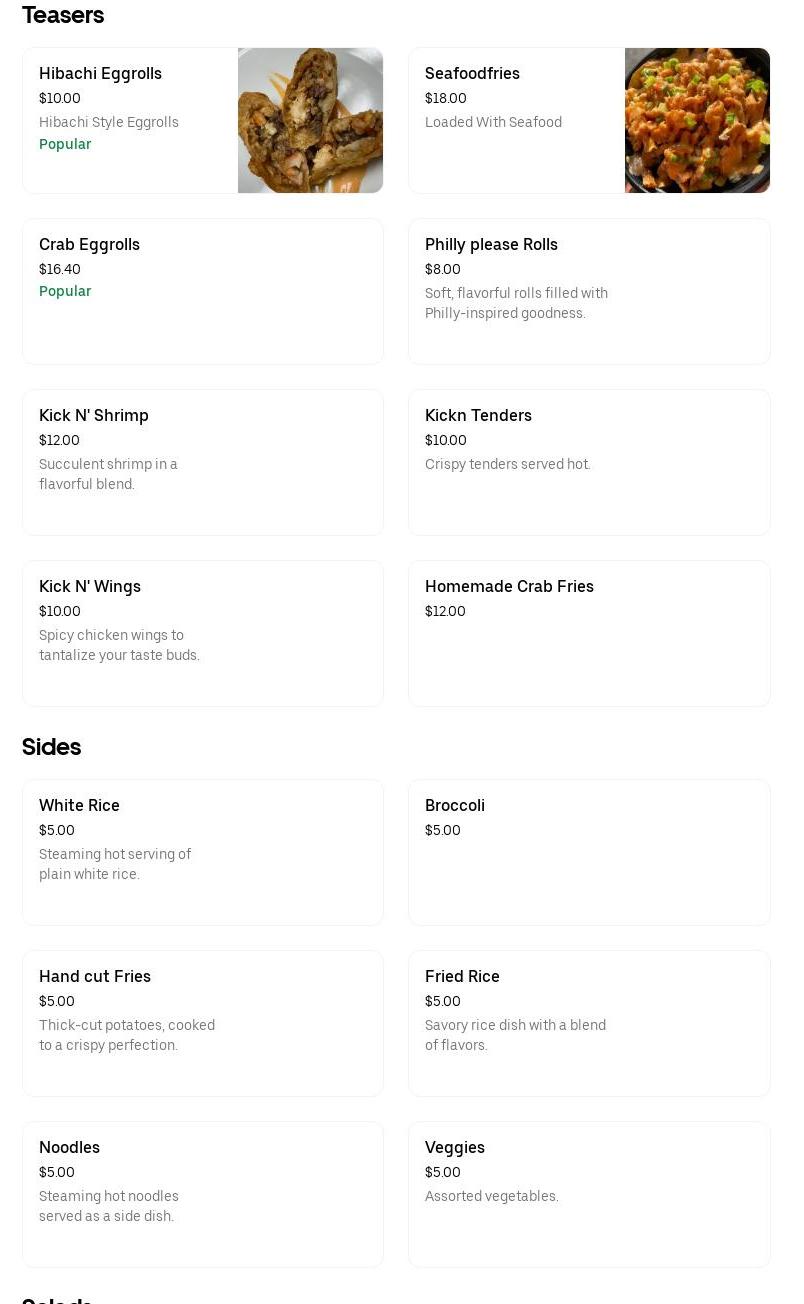Open Homemade Crab Fries details
Screen dimensions: 804x1304
tap(589, 633)
